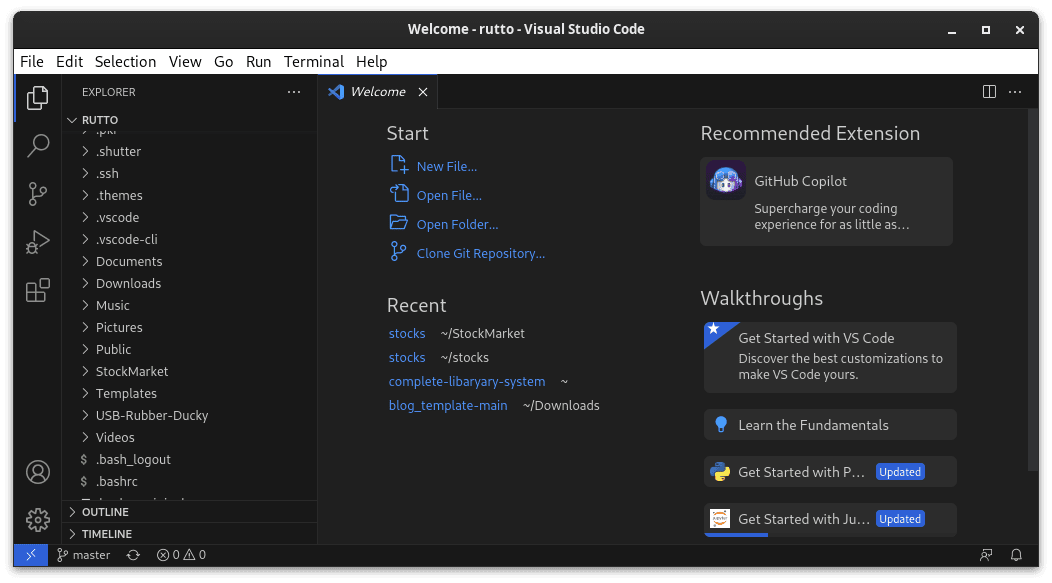Open the File menu
Image resolution: width=1052 pixels, height=583 pixels.
[32, 62]
